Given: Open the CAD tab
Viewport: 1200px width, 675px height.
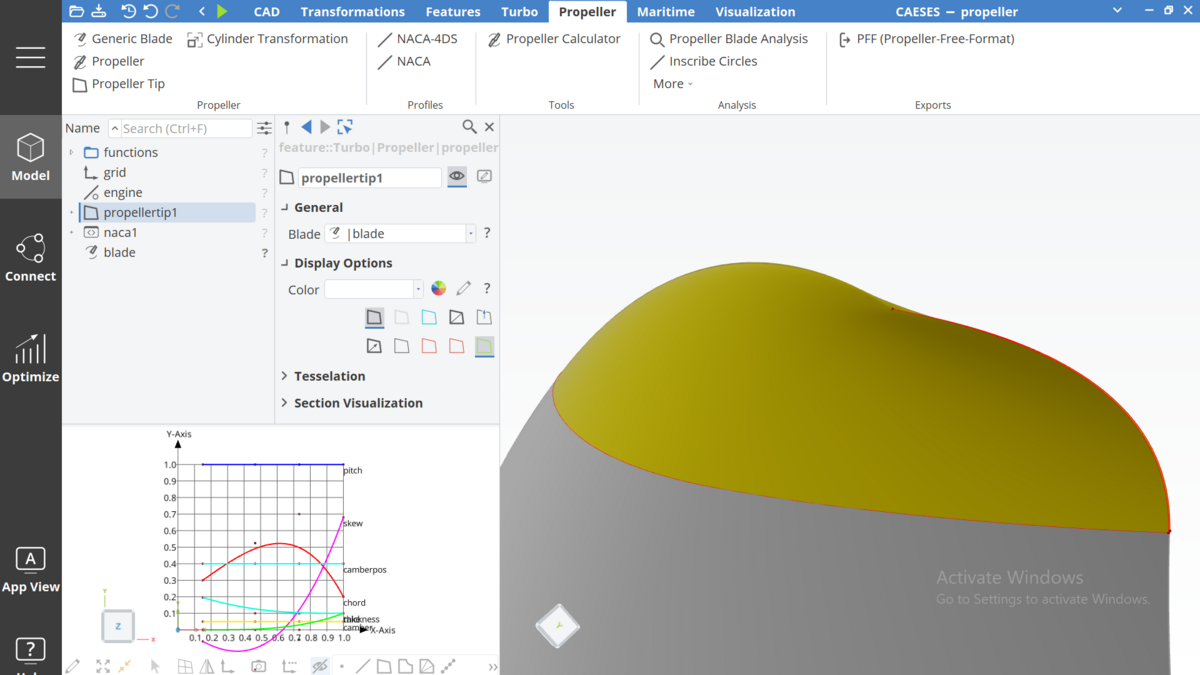Looking at the screenshot, I should click(267, 12).
